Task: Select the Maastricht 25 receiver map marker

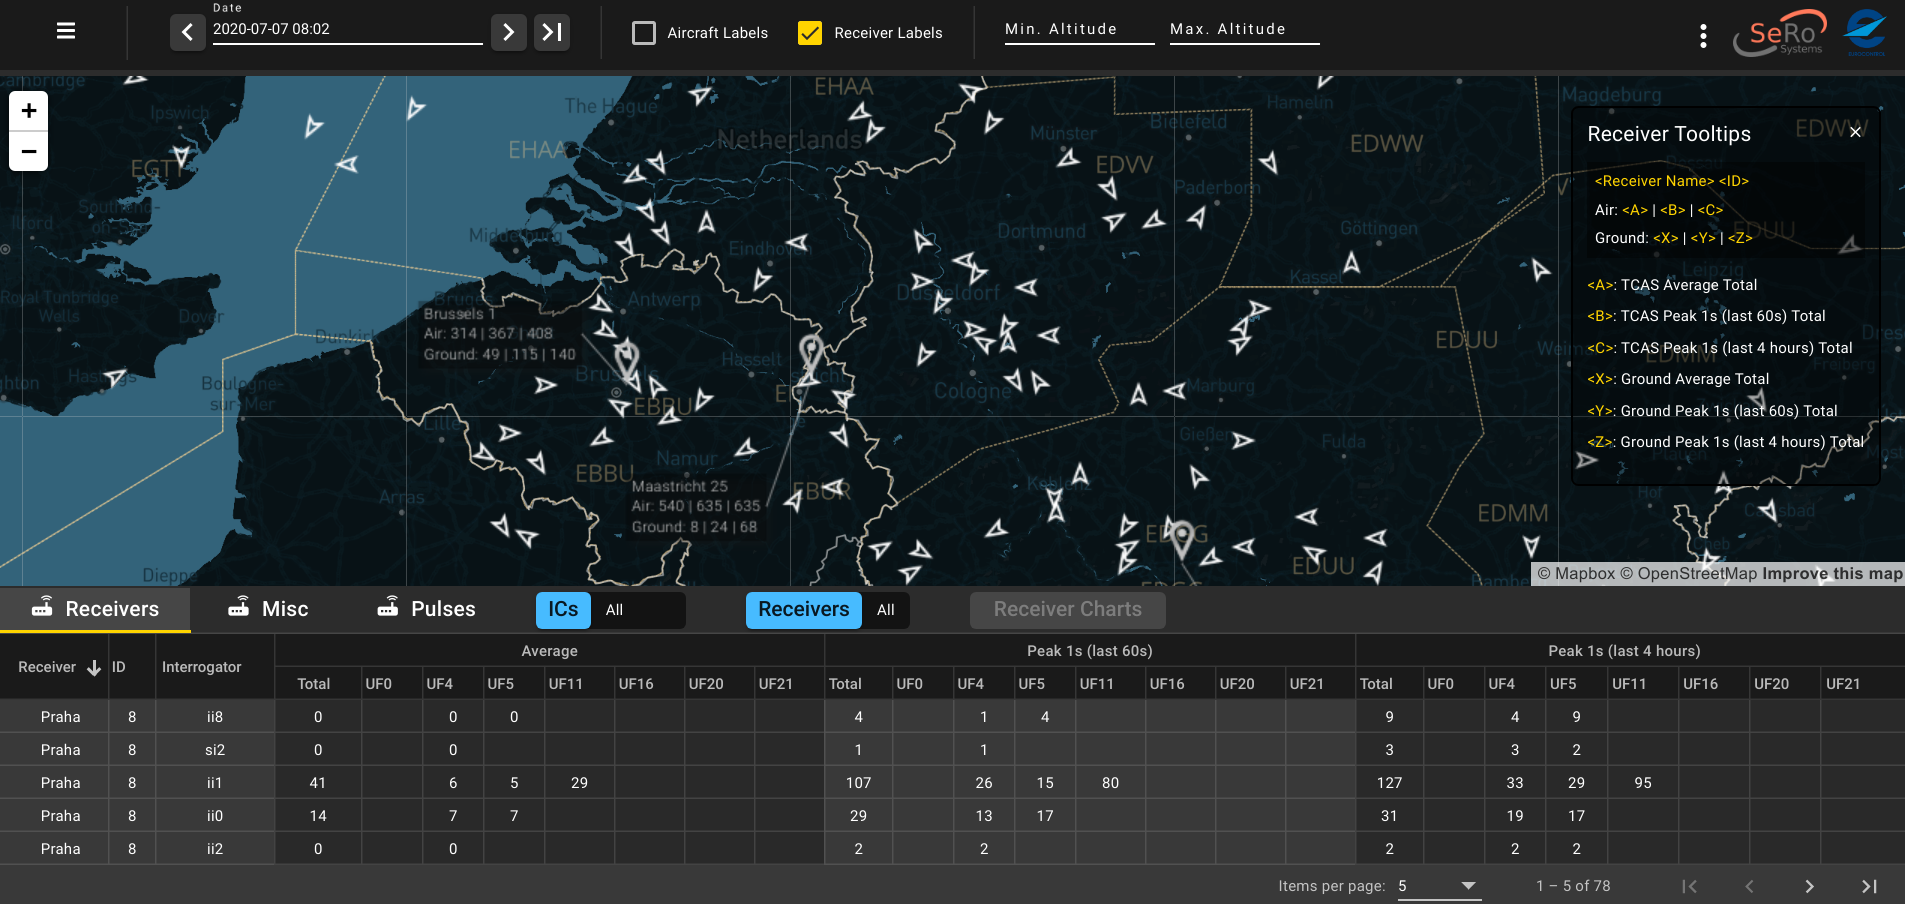Action: click(810, 353)
